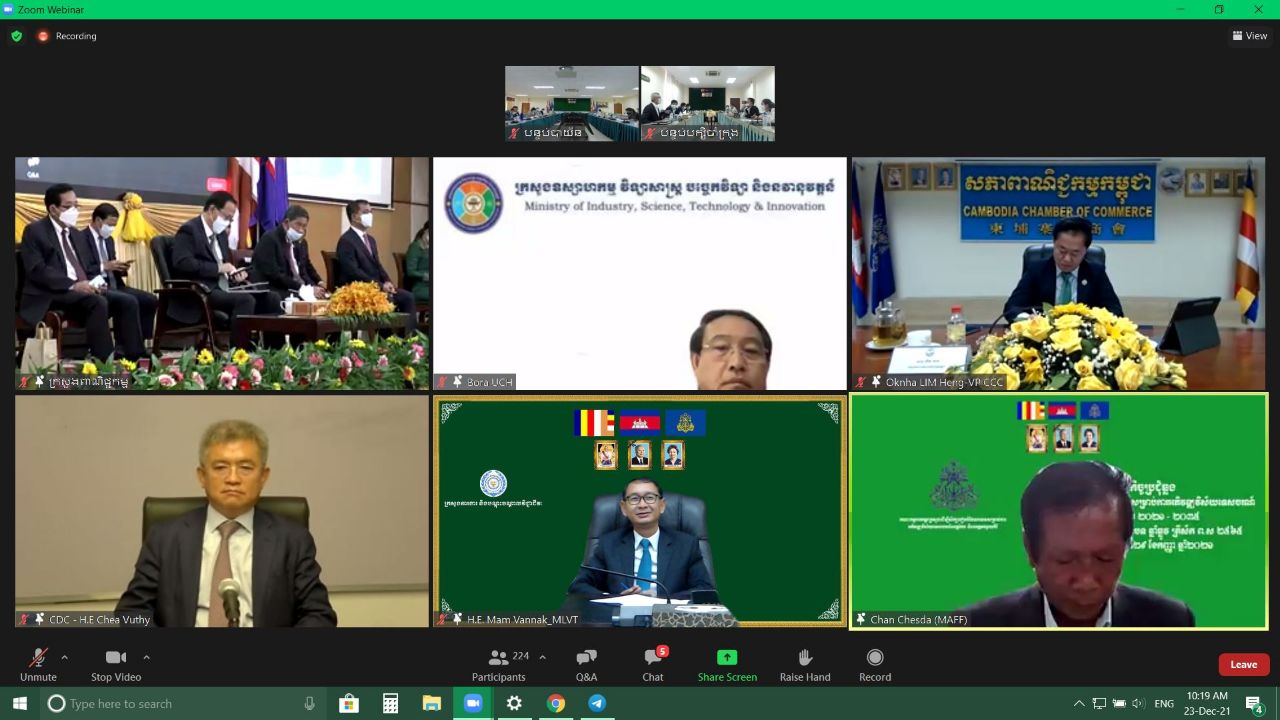Open Google Chrome from the taskbar
This screenshot has height=720, width=1280.
555,704
